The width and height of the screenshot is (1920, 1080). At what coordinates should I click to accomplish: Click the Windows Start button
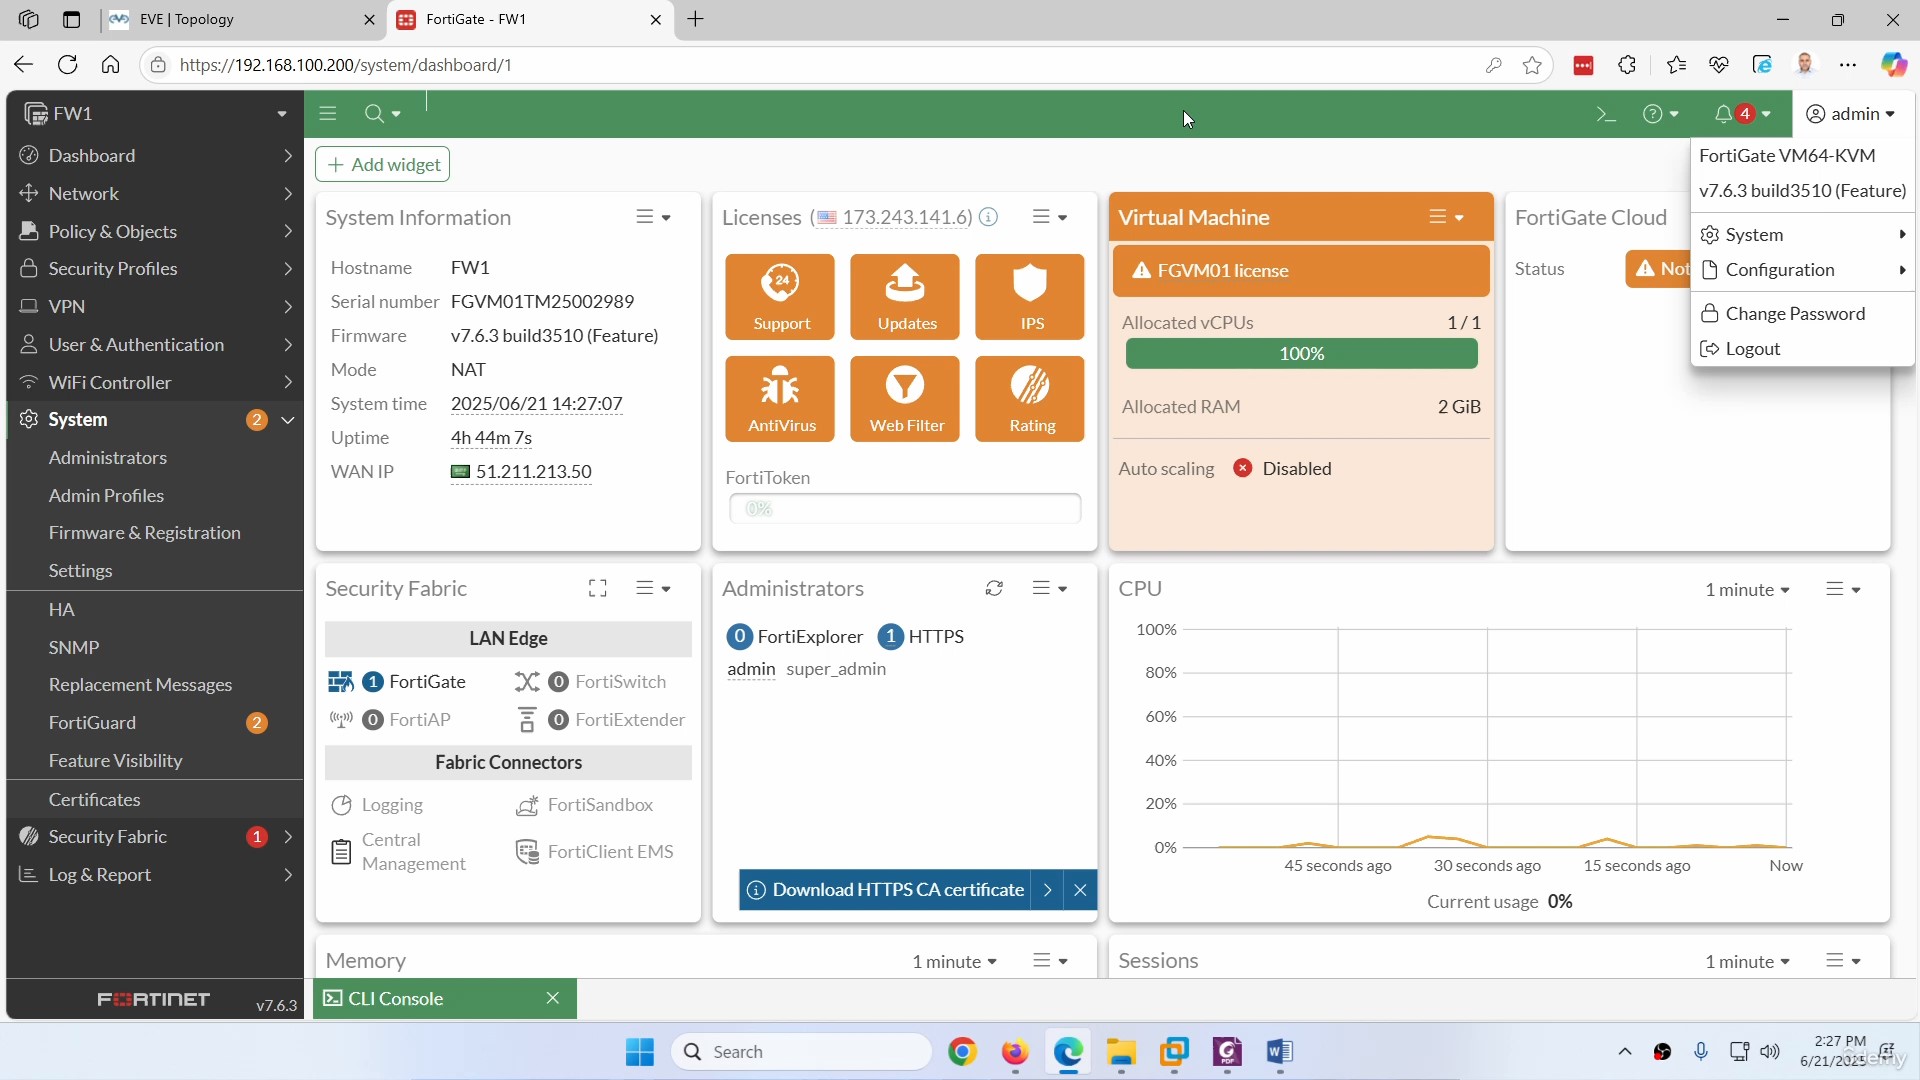pyautogui.click(x=640, y=1052)
